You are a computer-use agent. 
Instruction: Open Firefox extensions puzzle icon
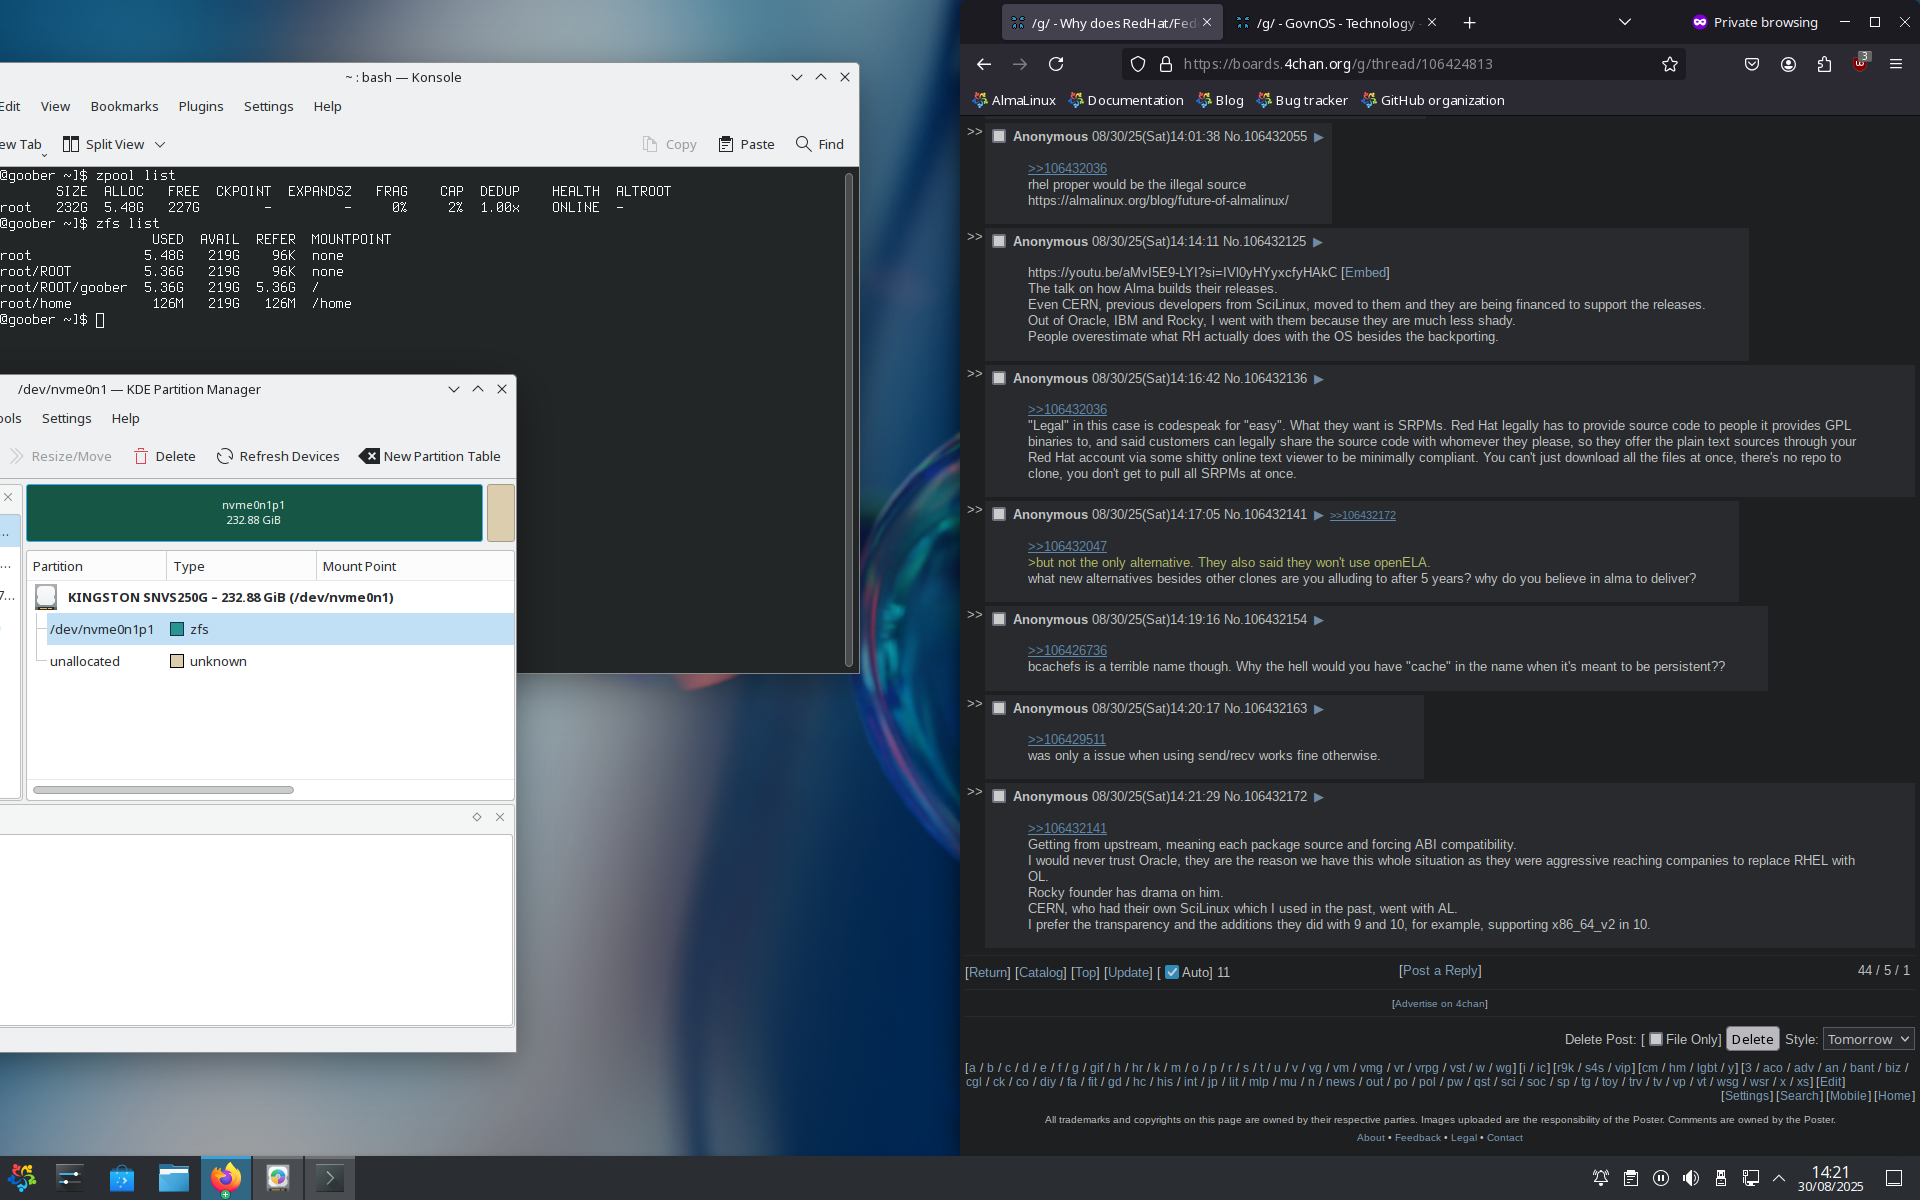1824,64
